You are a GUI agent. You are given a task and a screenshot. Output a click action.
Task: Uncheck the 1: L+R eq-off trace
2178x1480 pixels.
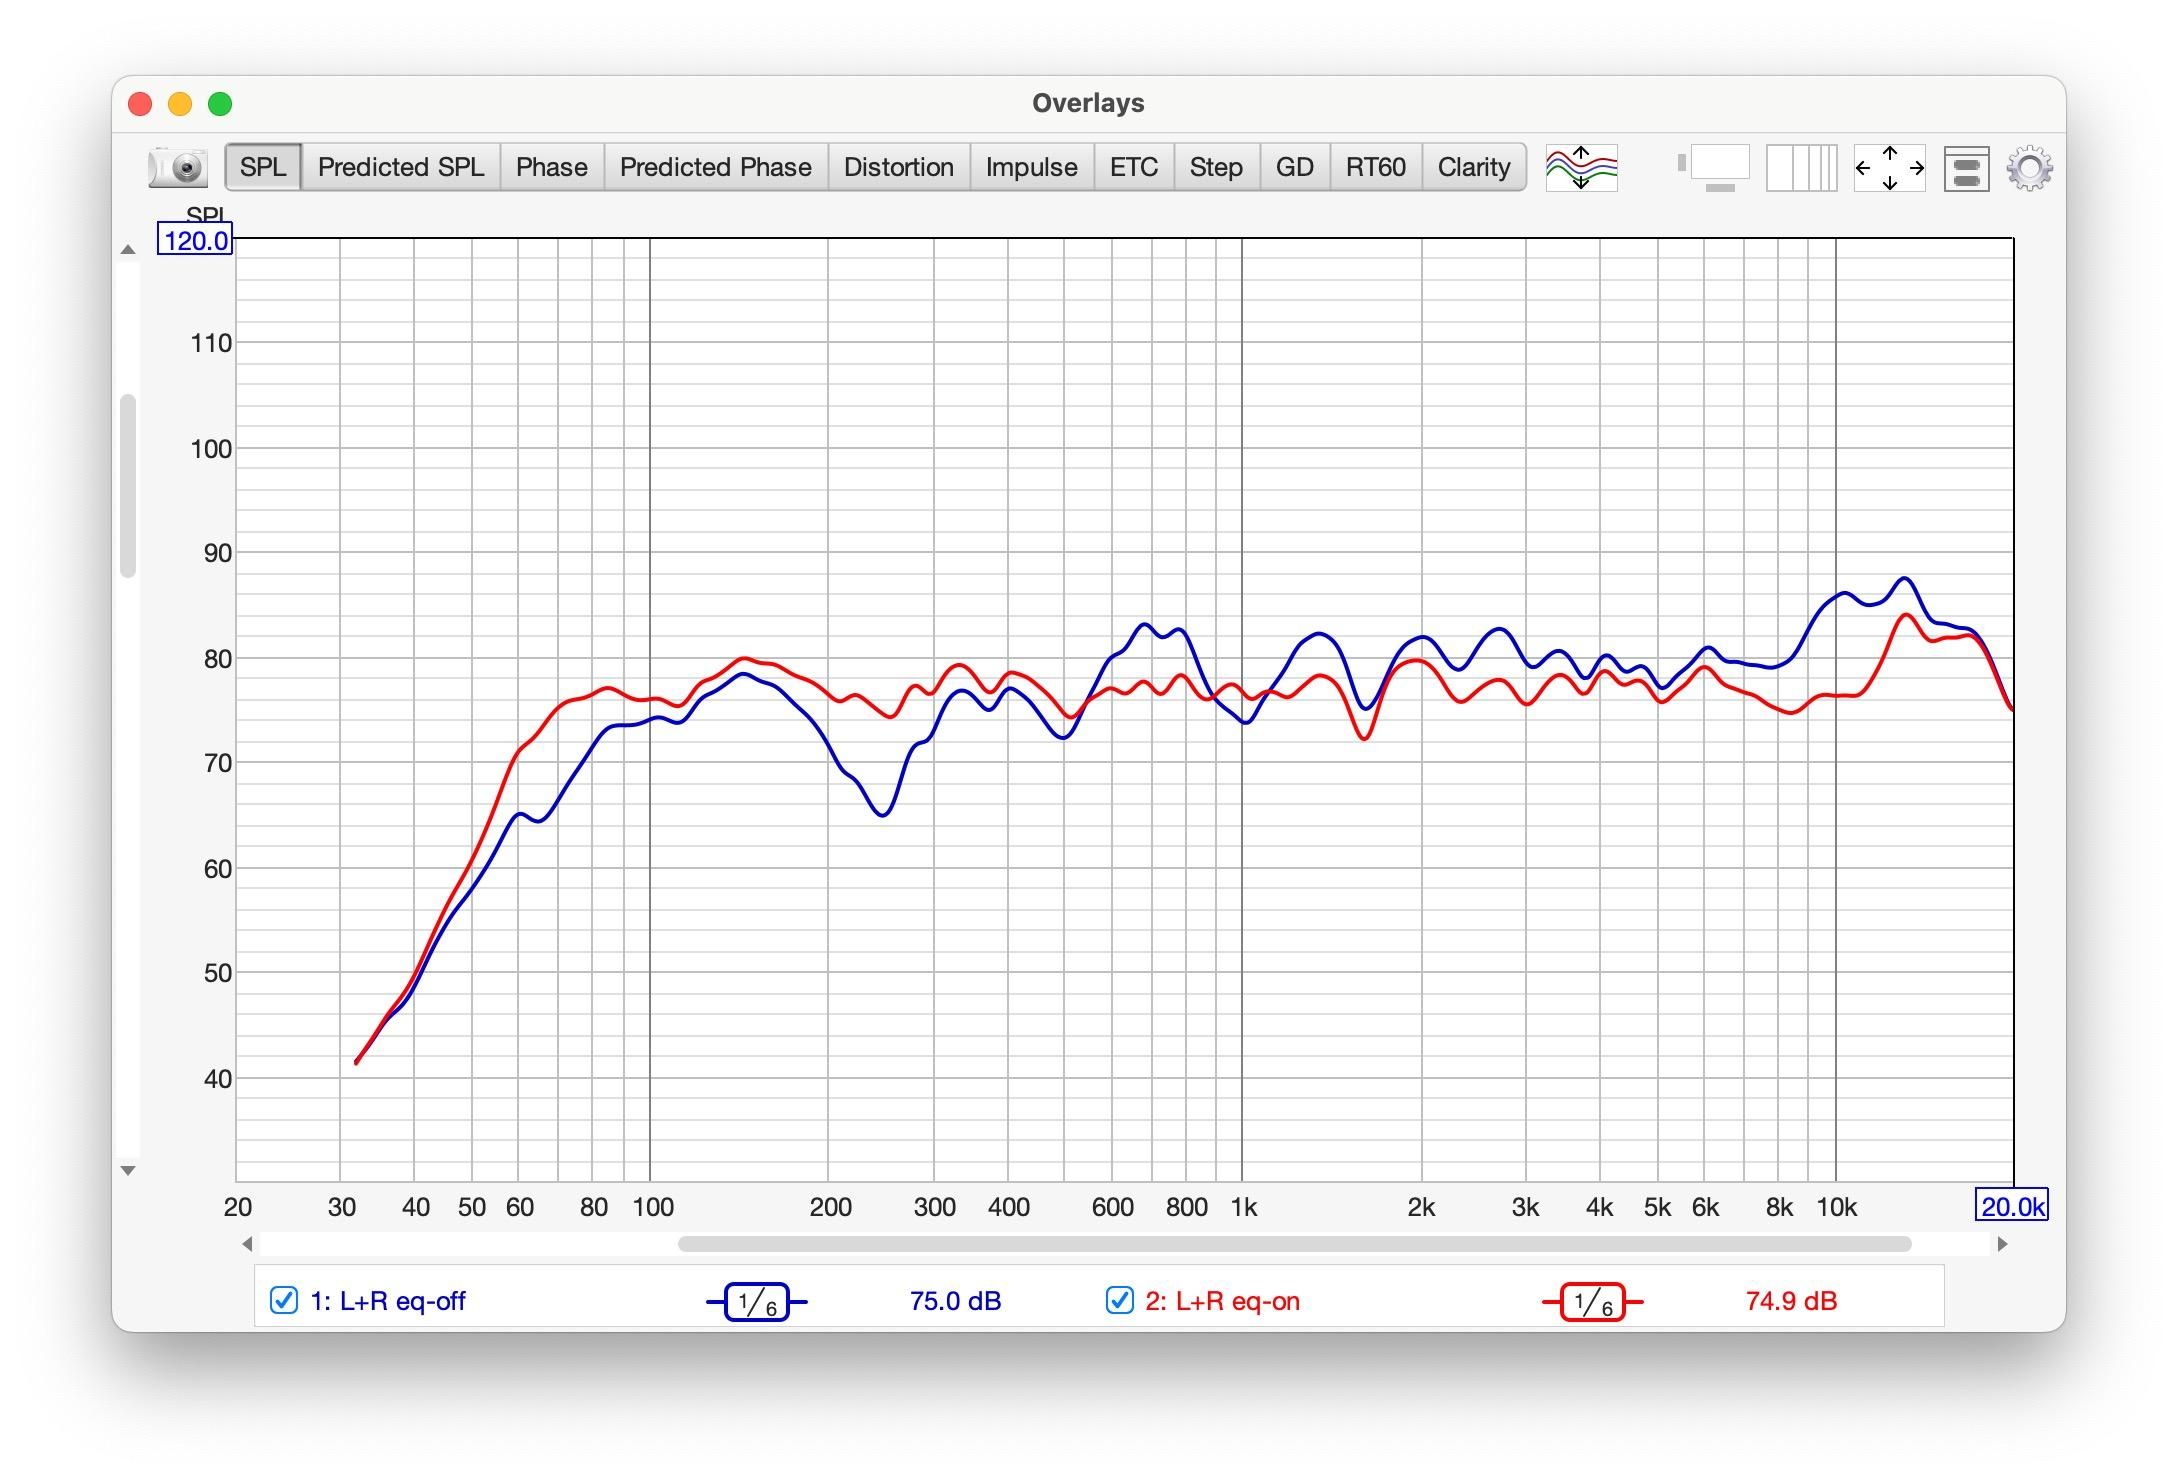coord(283,1300)
